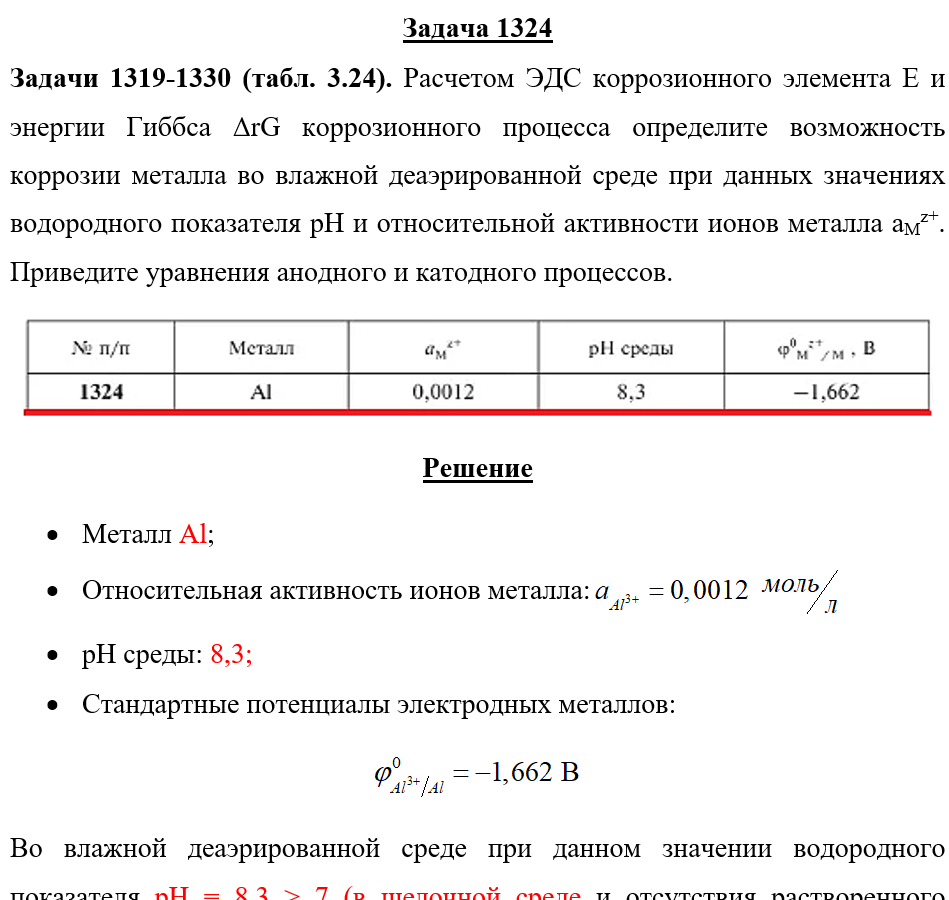Click table header 'Металл'
The width and height of the screenshot is (949, 900).
[x=261, y=347]
